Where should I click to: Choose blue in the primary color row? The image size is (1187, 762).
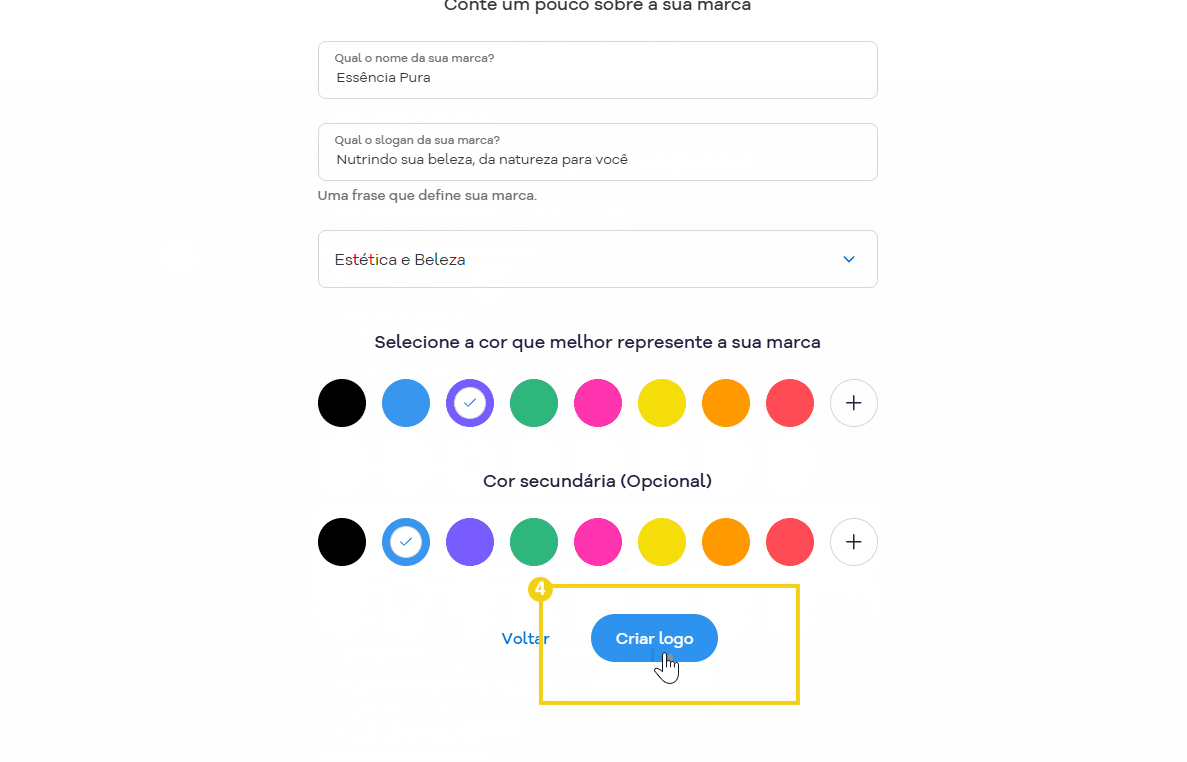pos(406,403)
